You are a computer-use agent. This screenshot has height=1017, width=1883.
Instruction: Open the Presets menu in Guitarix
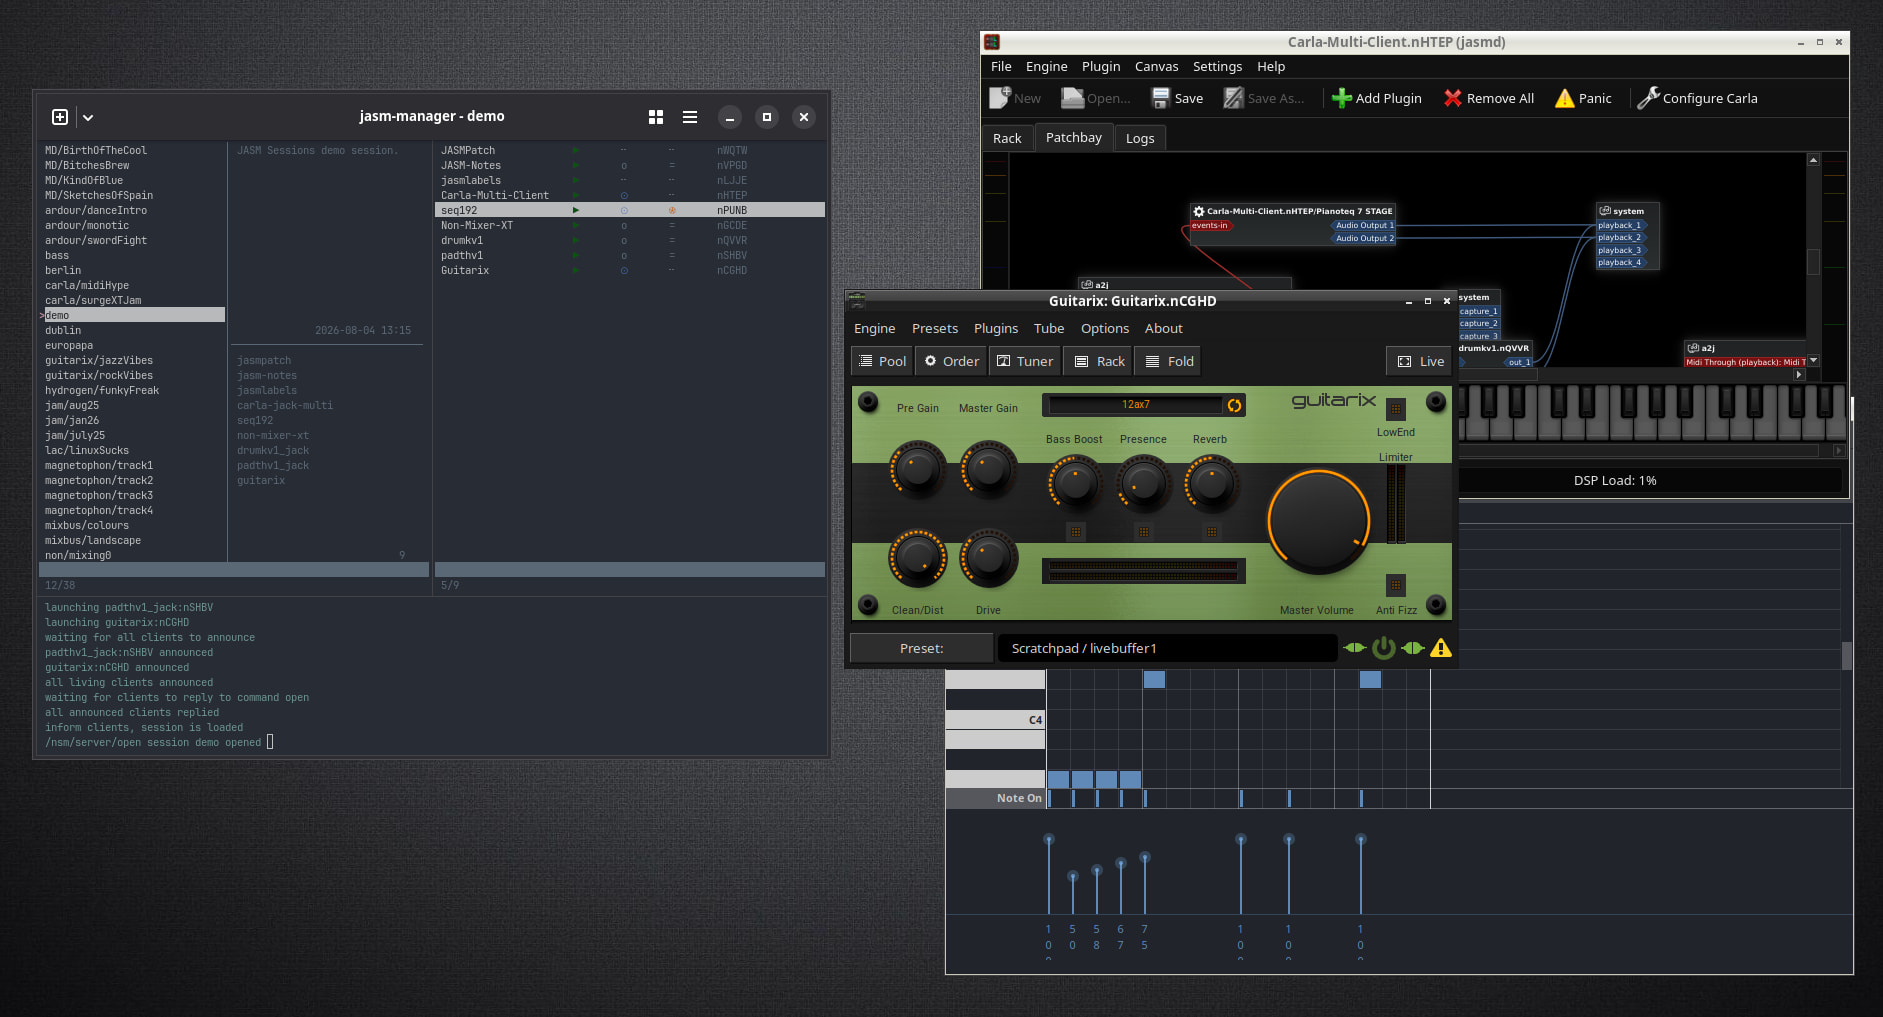pyautogui.click(x=935, y=328)
